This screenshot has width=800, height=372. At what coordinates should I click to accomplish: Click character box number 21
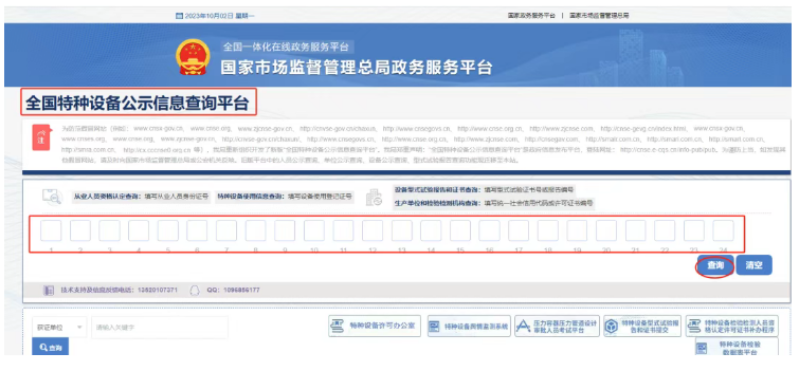click(x=636, y=231)
